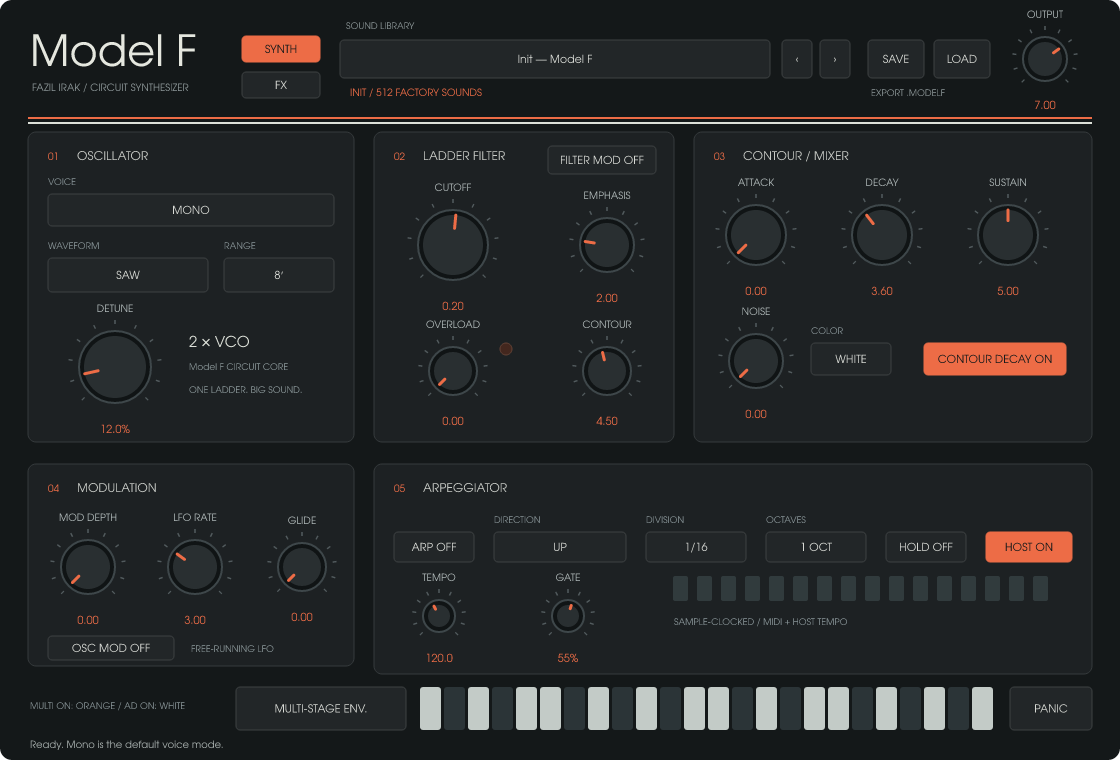Click the CUTOFF knob
Viewport: 1120px width, 760px height.
click(x=453, y=245)
